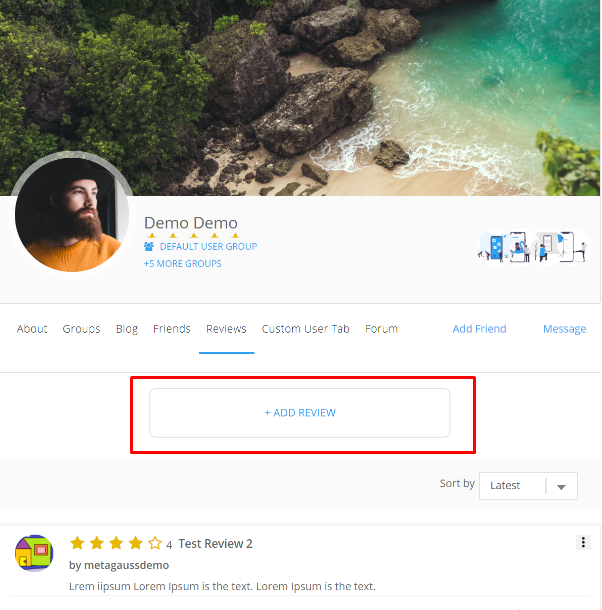Switch to the Forum tab
Screen dimensions: 602x610
381,329
